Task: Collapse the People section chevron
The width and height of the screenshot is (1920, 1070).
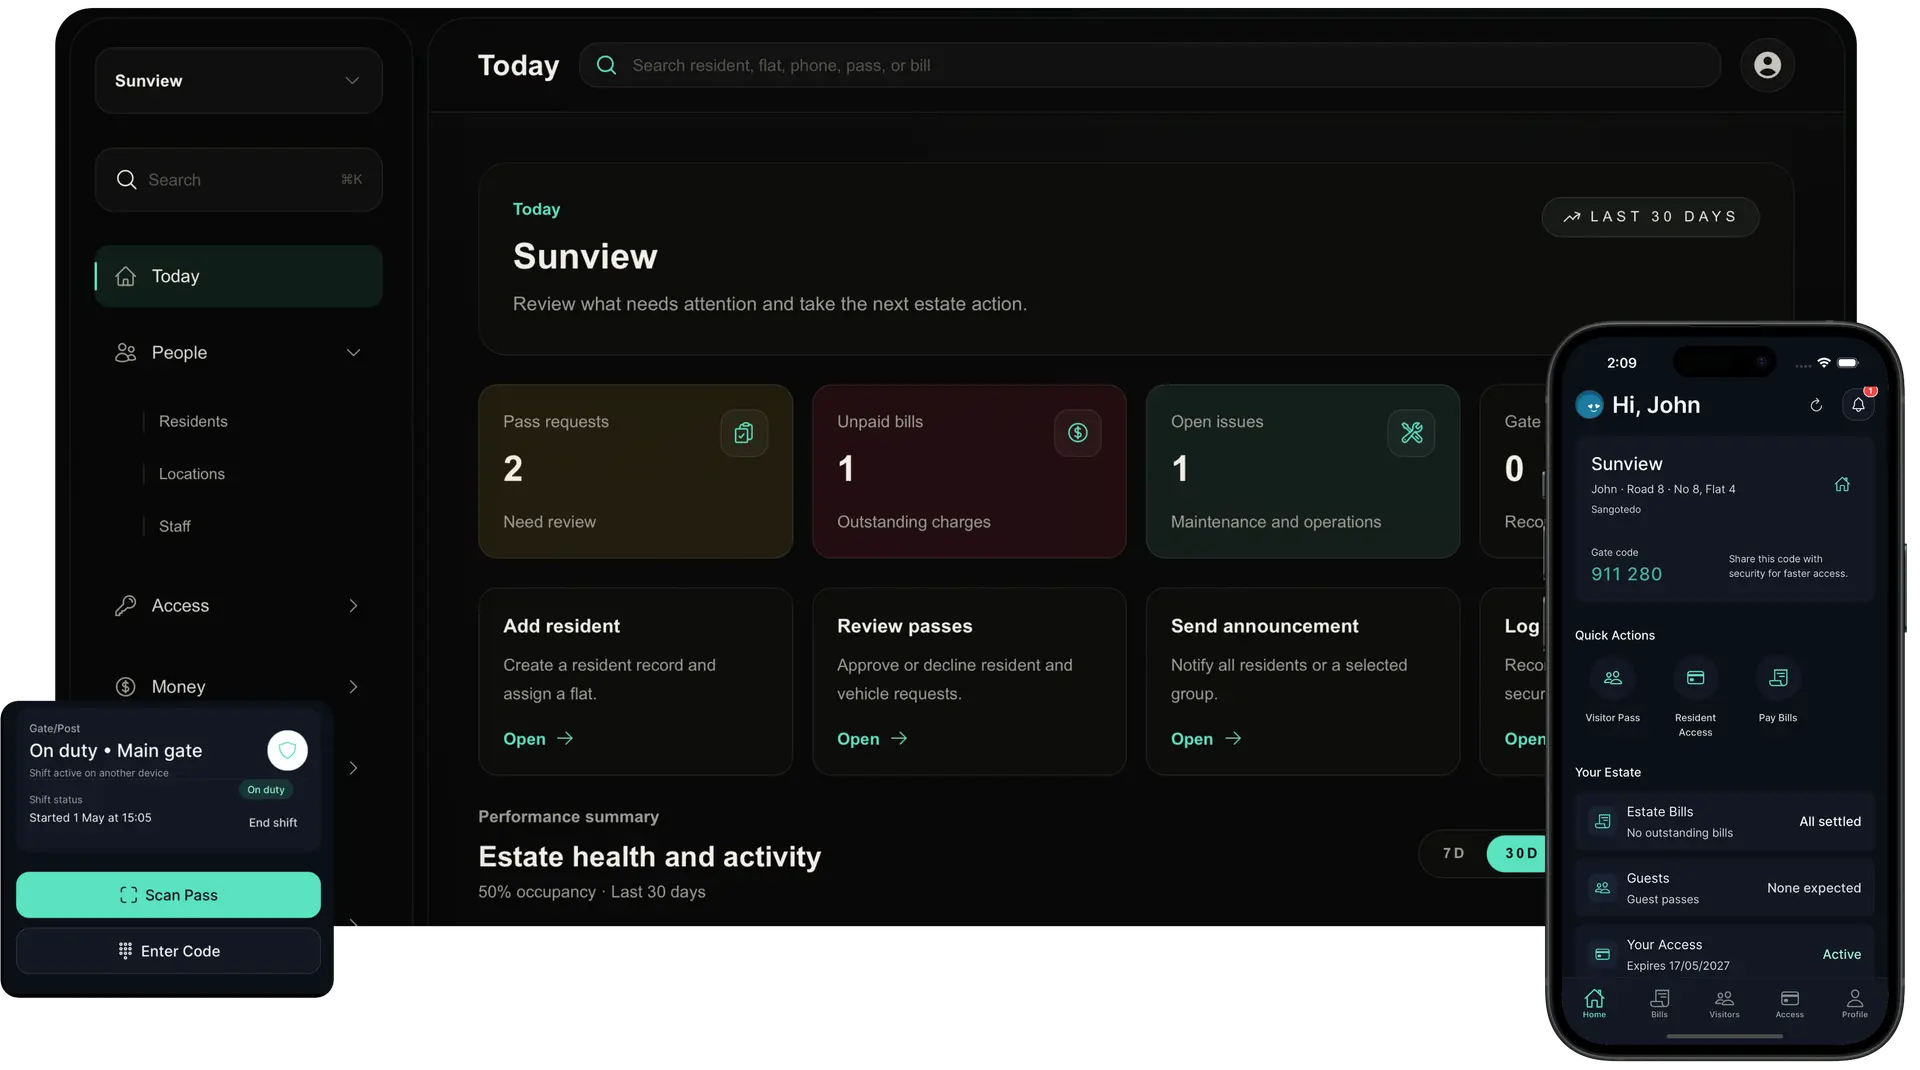Action: [x=353, y=353]
